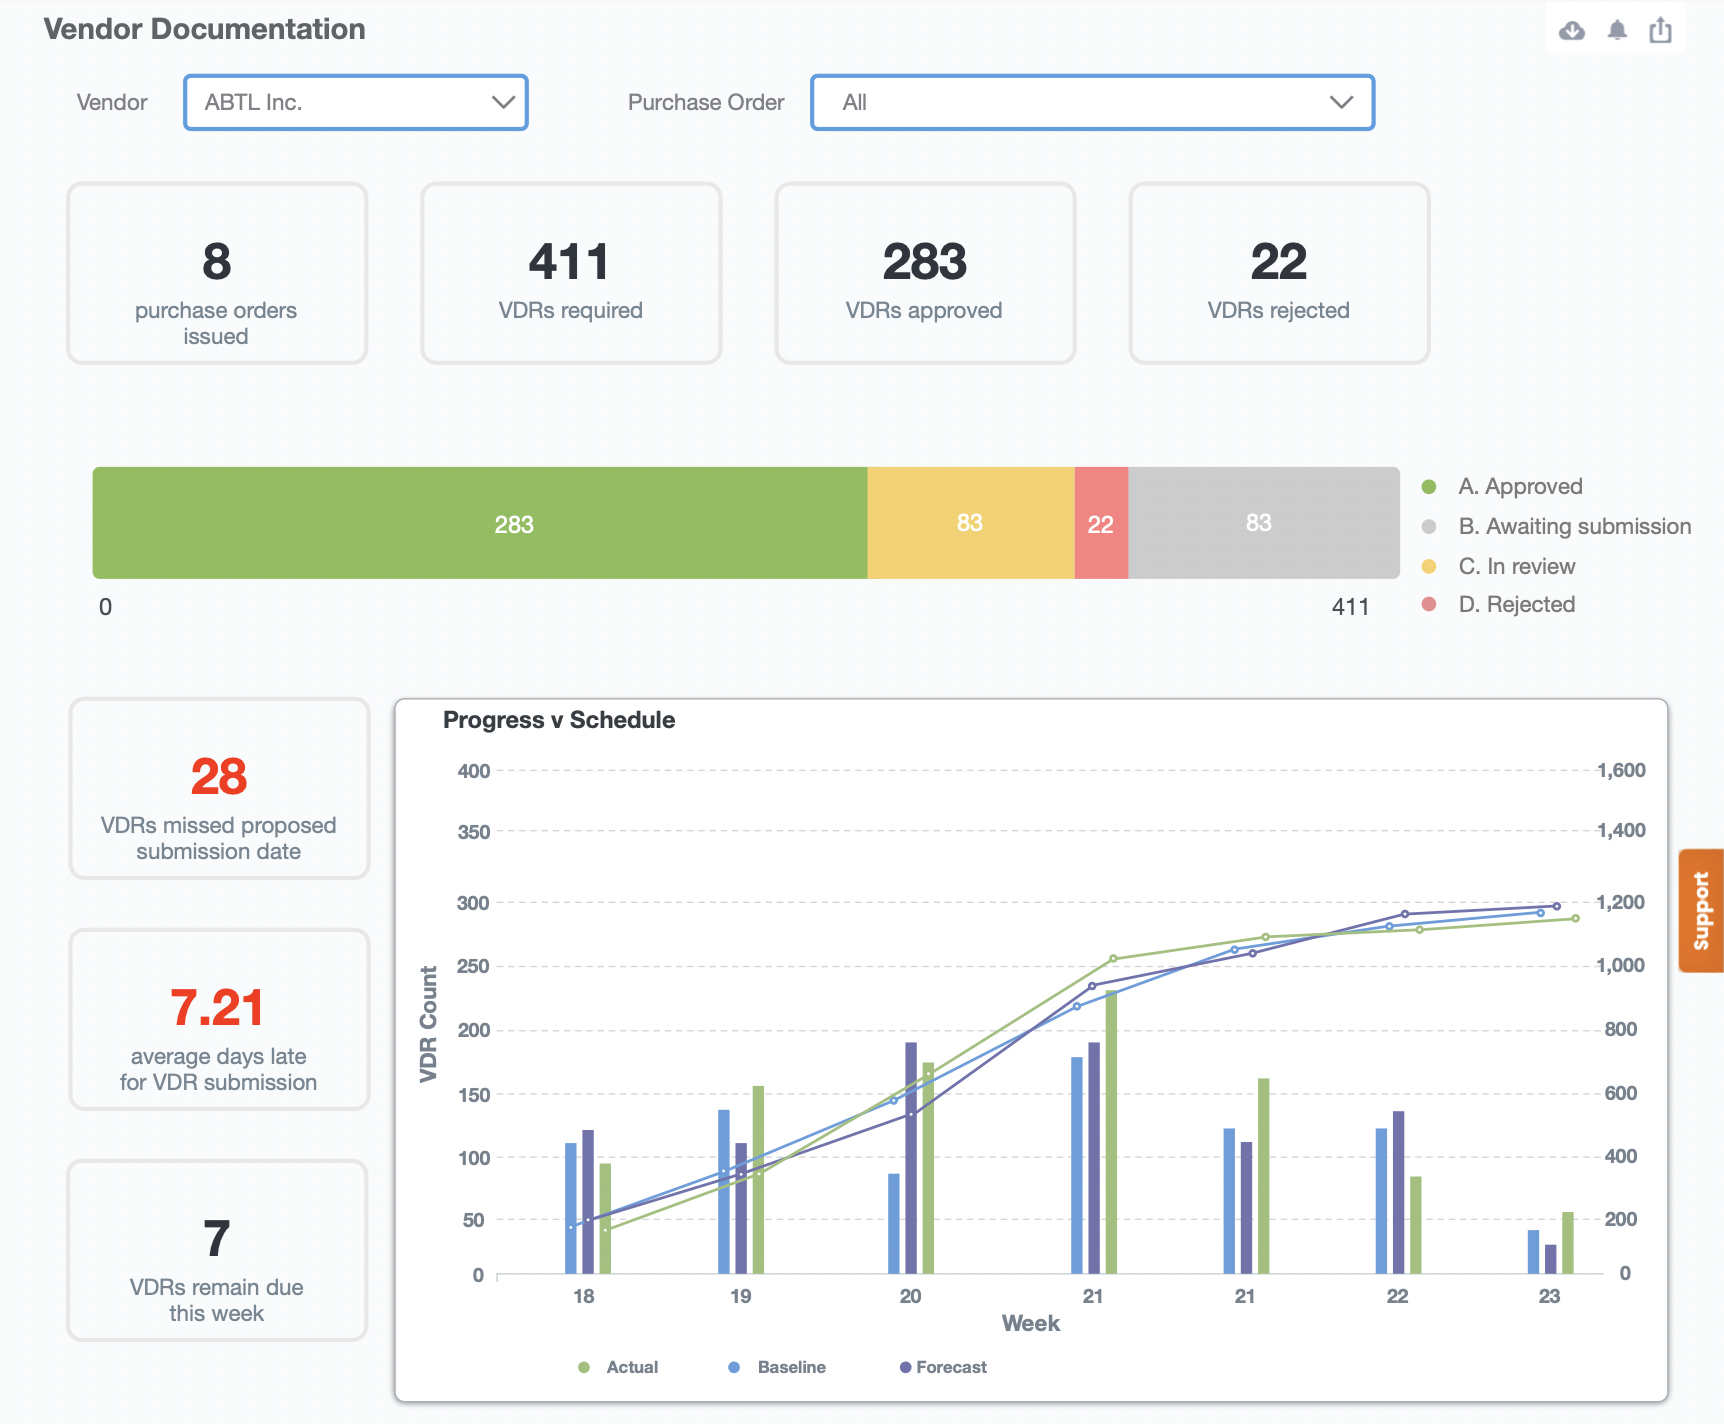Open the Vendor dropdown showing ABTL Inc.
The height and width of the screenshot is (1424, 1724).
click(355, 102)
